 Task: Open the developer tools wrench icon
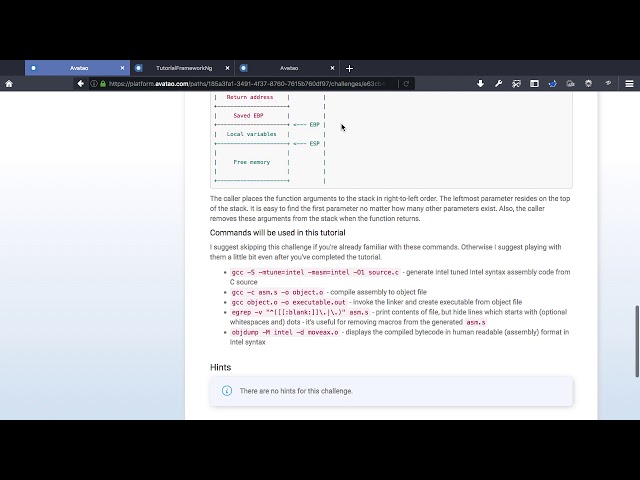click(498, 84)
